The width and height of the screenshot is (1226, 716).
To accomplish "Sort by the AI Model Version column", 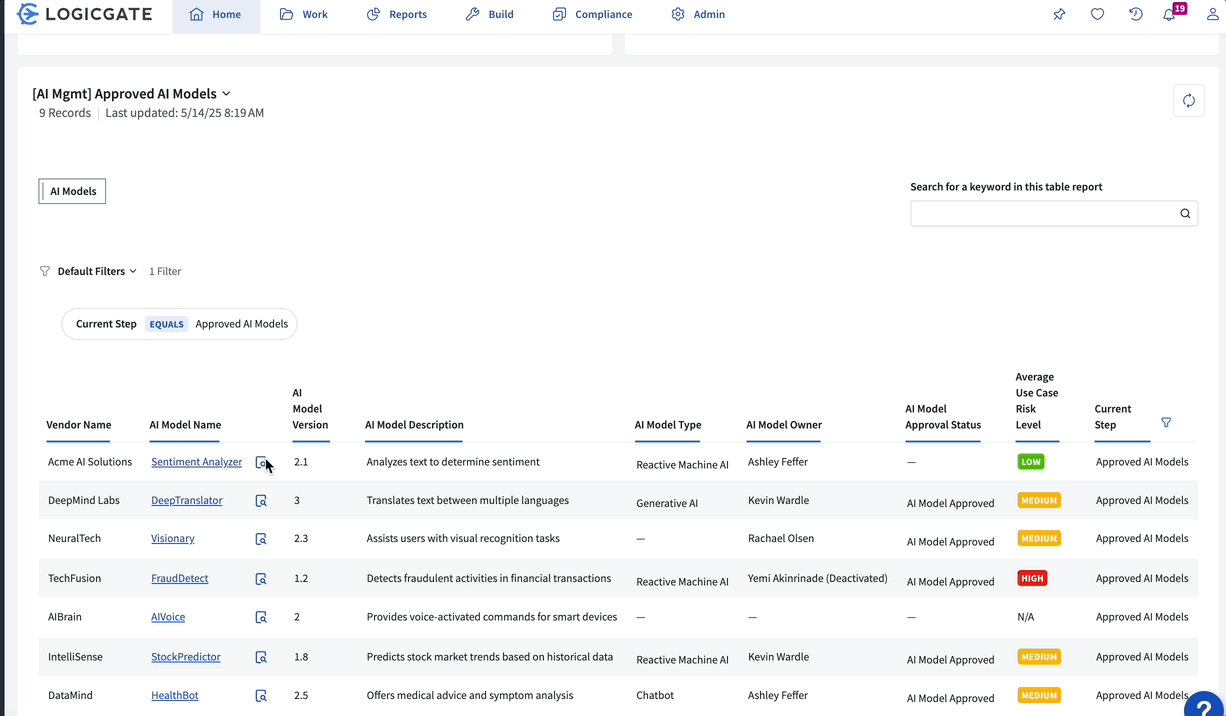I will [x=310, y=409].
